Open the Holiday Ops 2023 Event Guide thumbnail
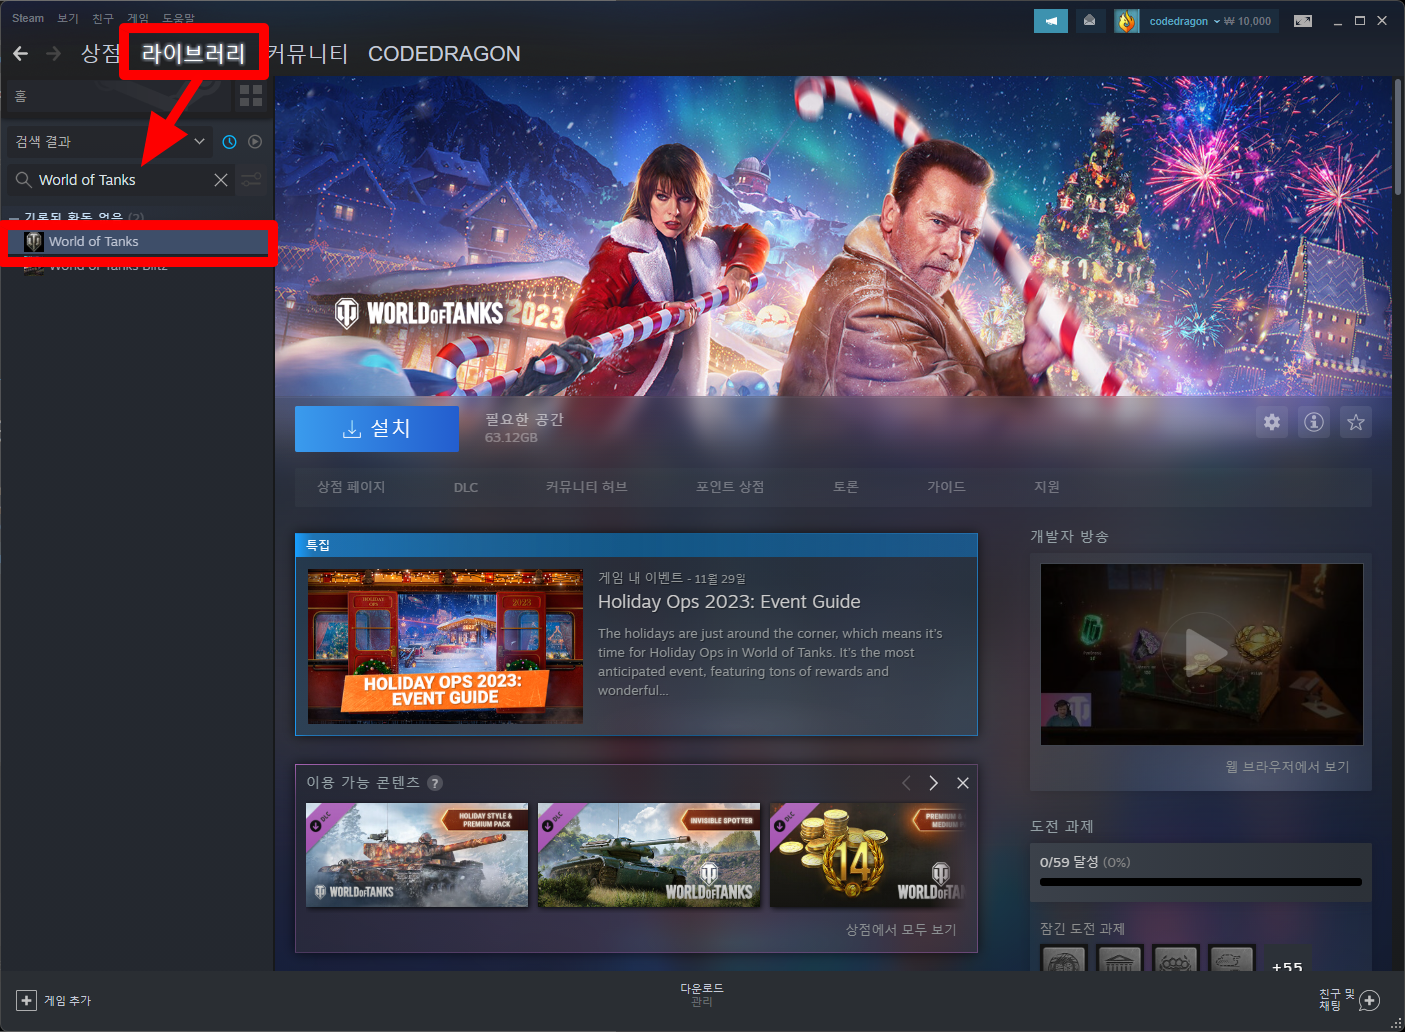 point(445,646)
